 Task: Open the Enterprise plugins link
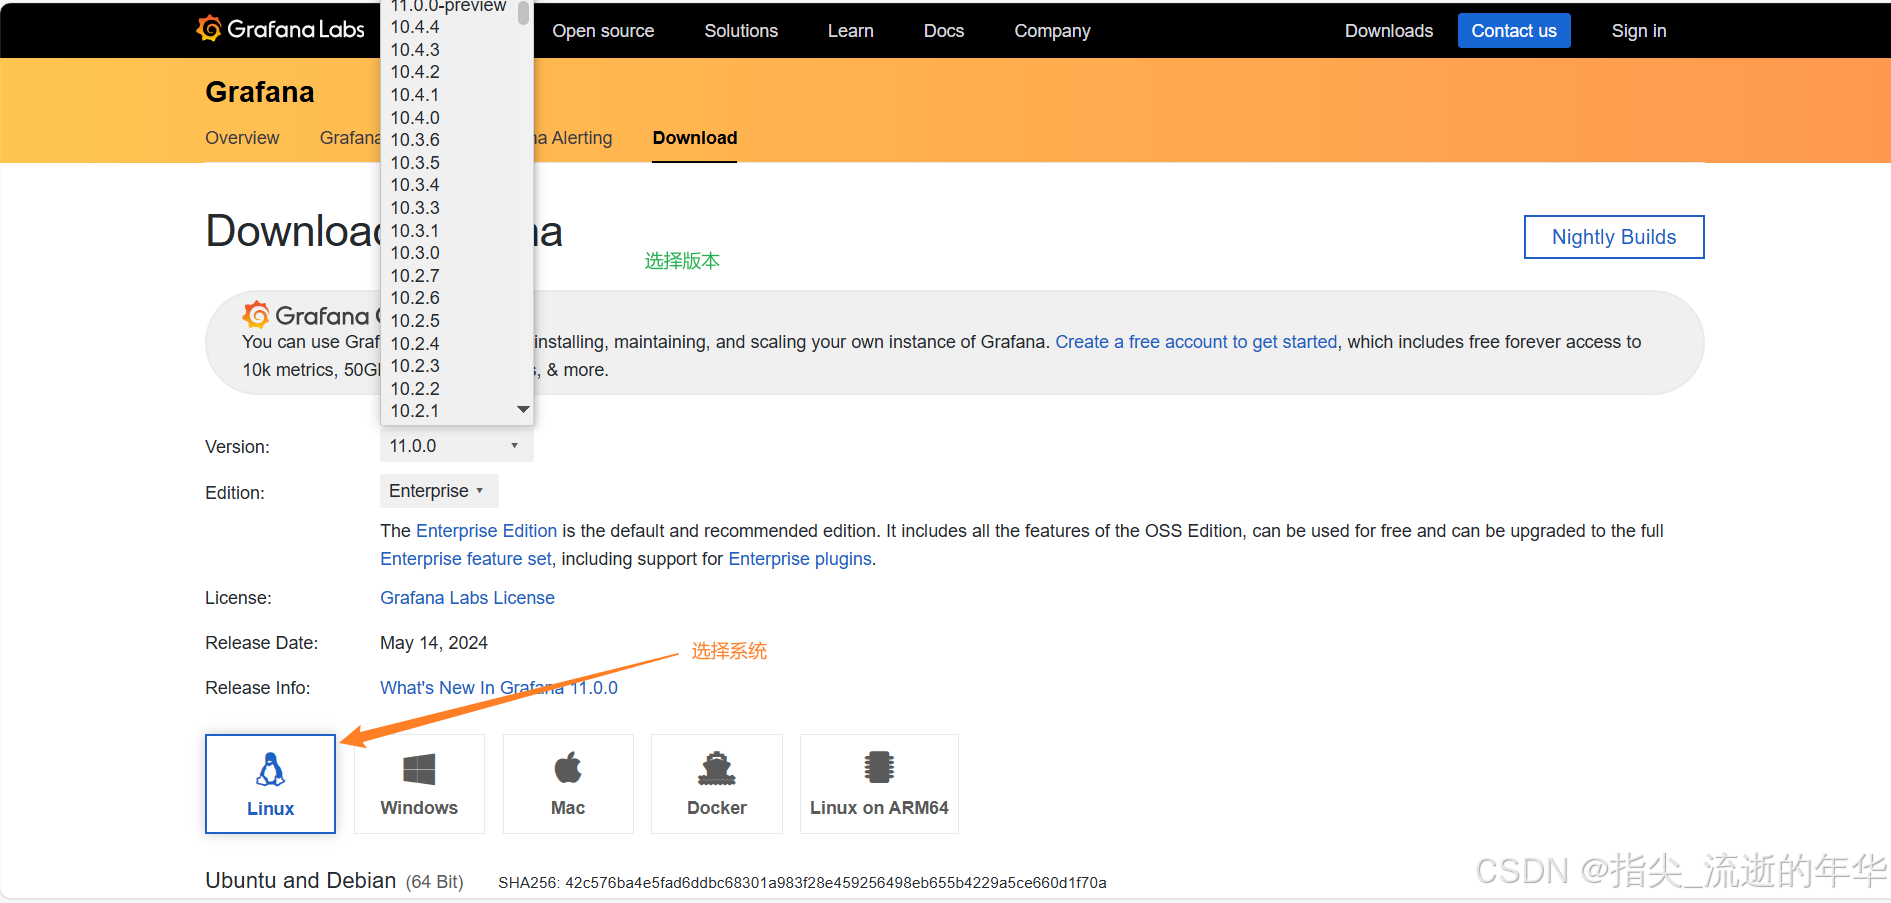click(x=800, y=559)
